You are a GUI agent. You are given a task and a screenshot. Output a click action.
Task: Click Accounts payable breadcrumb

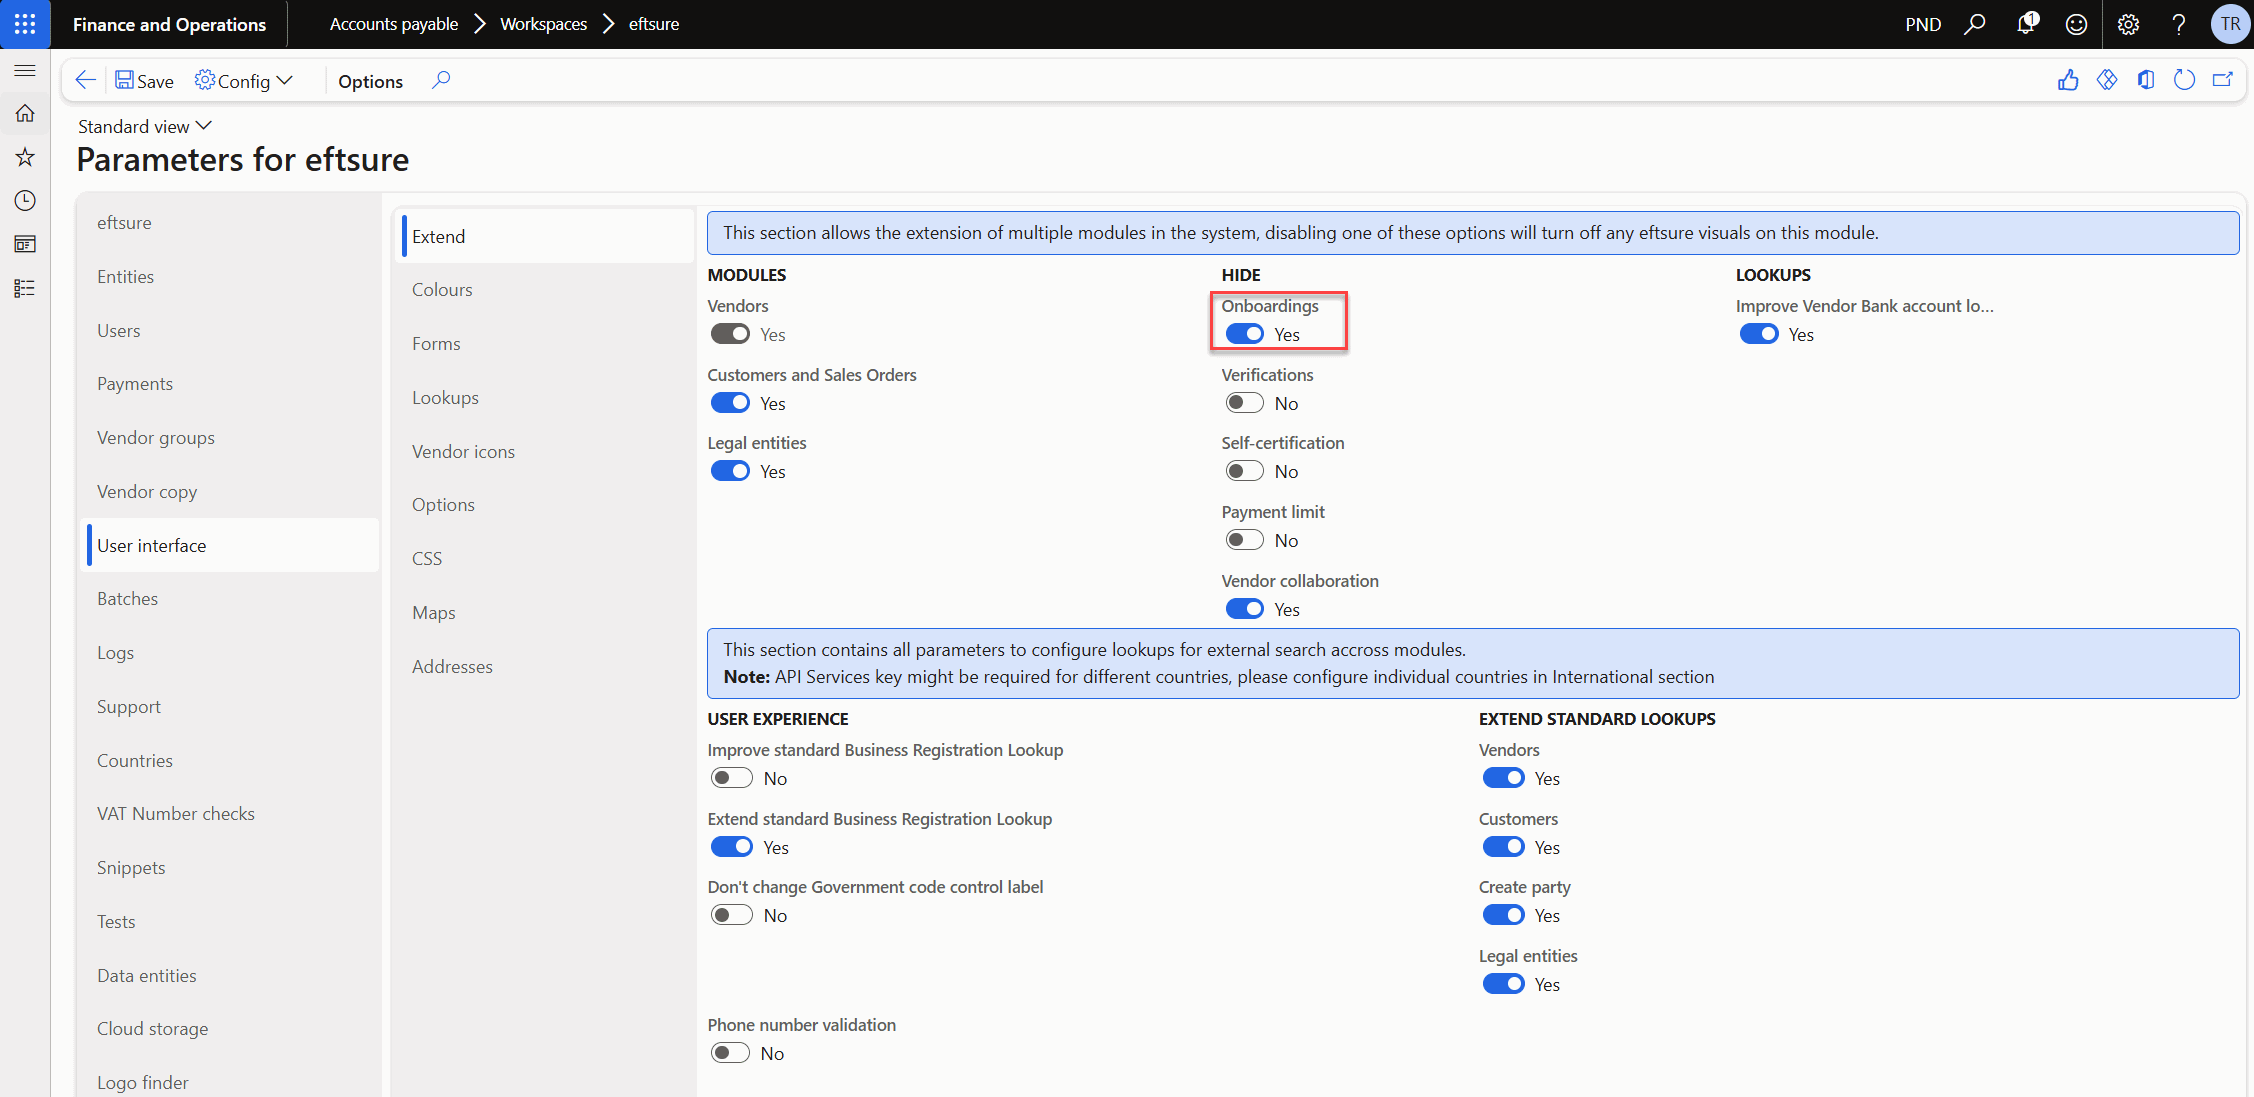[x=394, y=24]
